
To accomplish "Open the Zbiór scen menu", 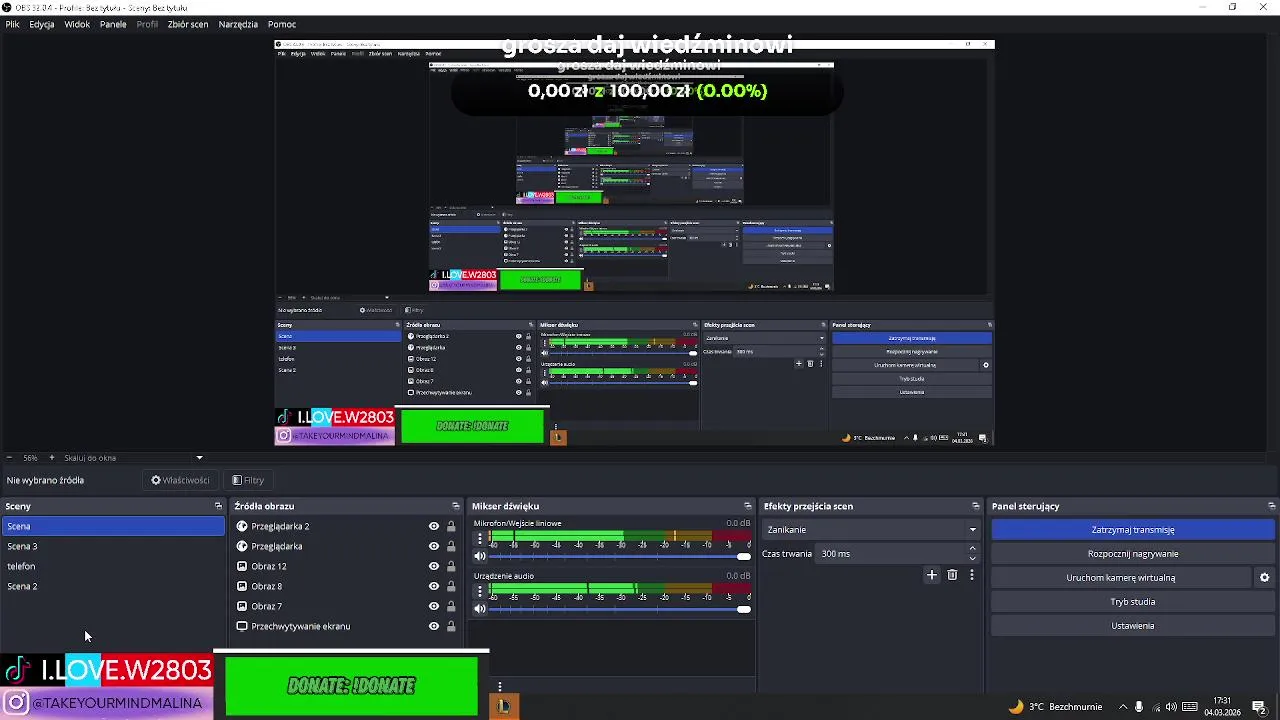I will pyautogui.click(x=189, y=24).
